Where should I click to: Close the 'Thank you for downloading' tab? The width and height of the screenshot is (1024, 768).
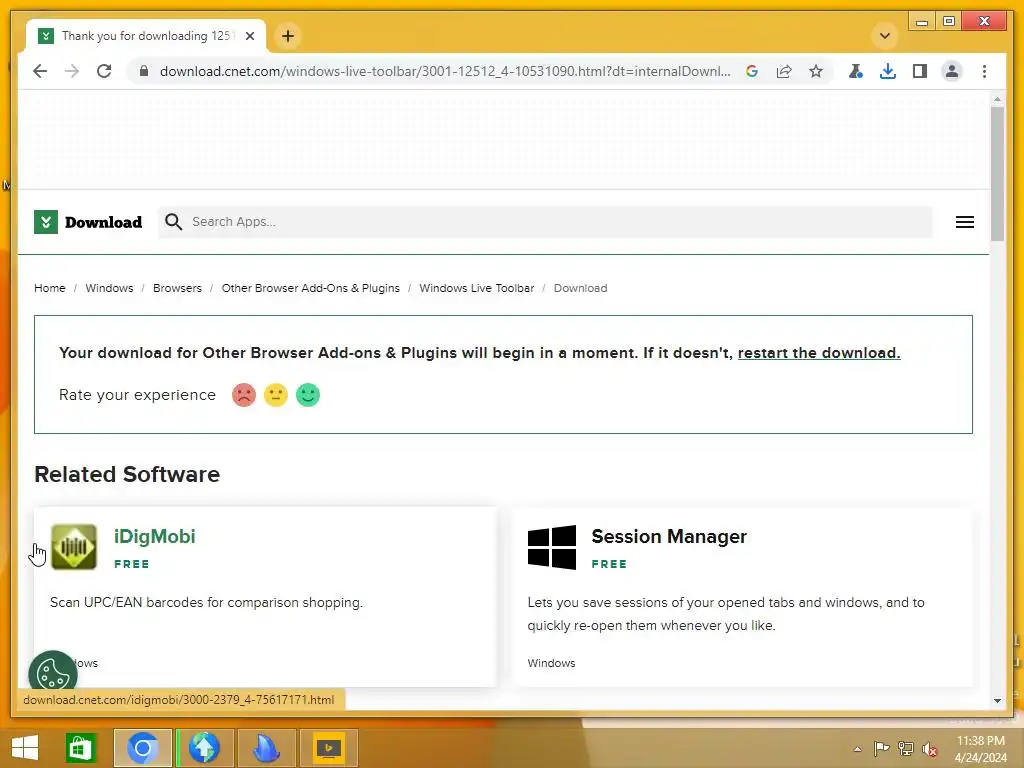[249, 36]
